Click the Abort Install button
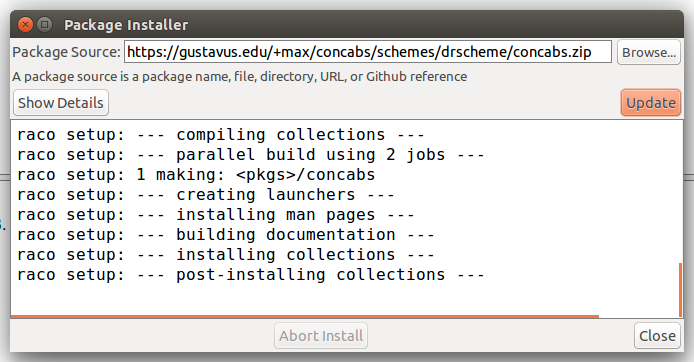Viewport: 694px width, 362px height. coord(321,336)
